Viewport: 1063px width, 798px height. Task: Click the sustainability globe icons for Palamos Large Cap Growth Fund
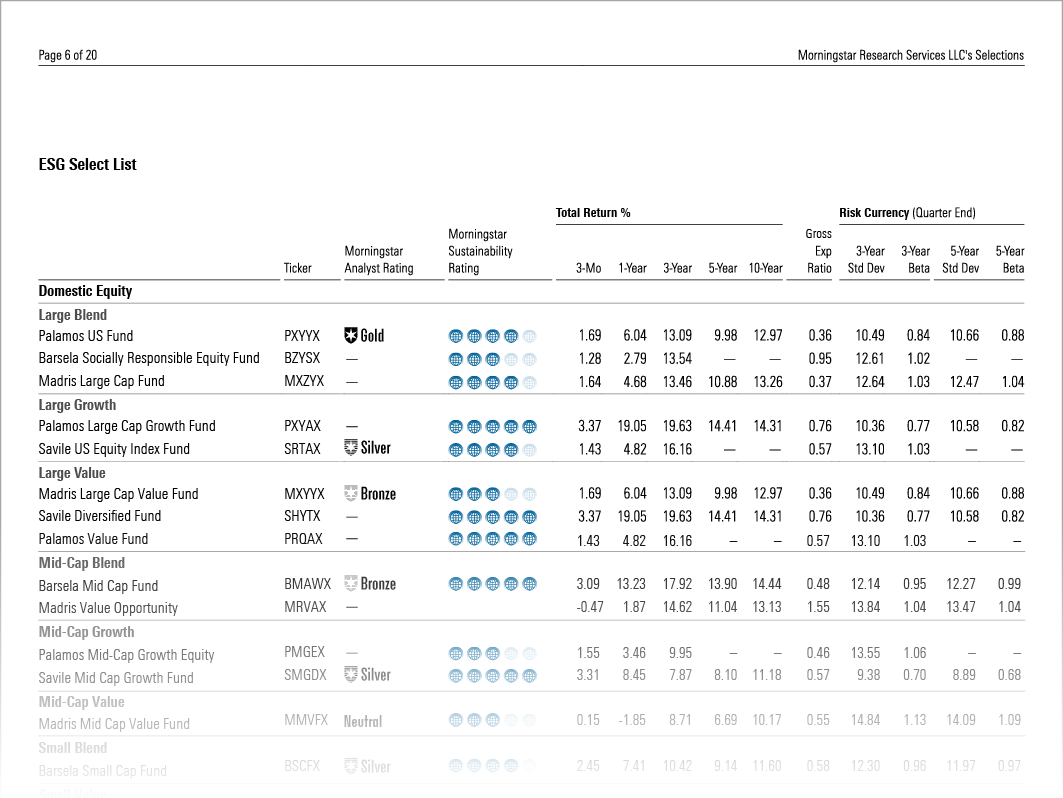click(x=493, y=427)
